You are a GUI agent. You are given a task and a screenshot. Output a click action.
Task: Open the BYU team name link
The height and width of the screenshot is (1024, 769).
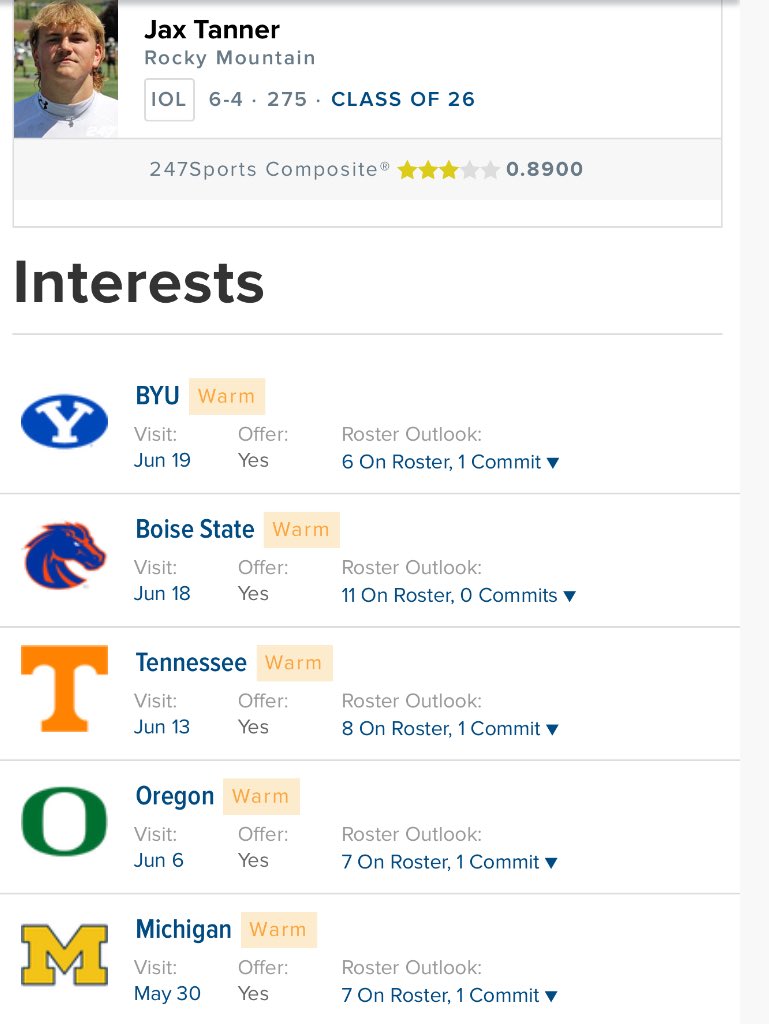pos(157,396)
